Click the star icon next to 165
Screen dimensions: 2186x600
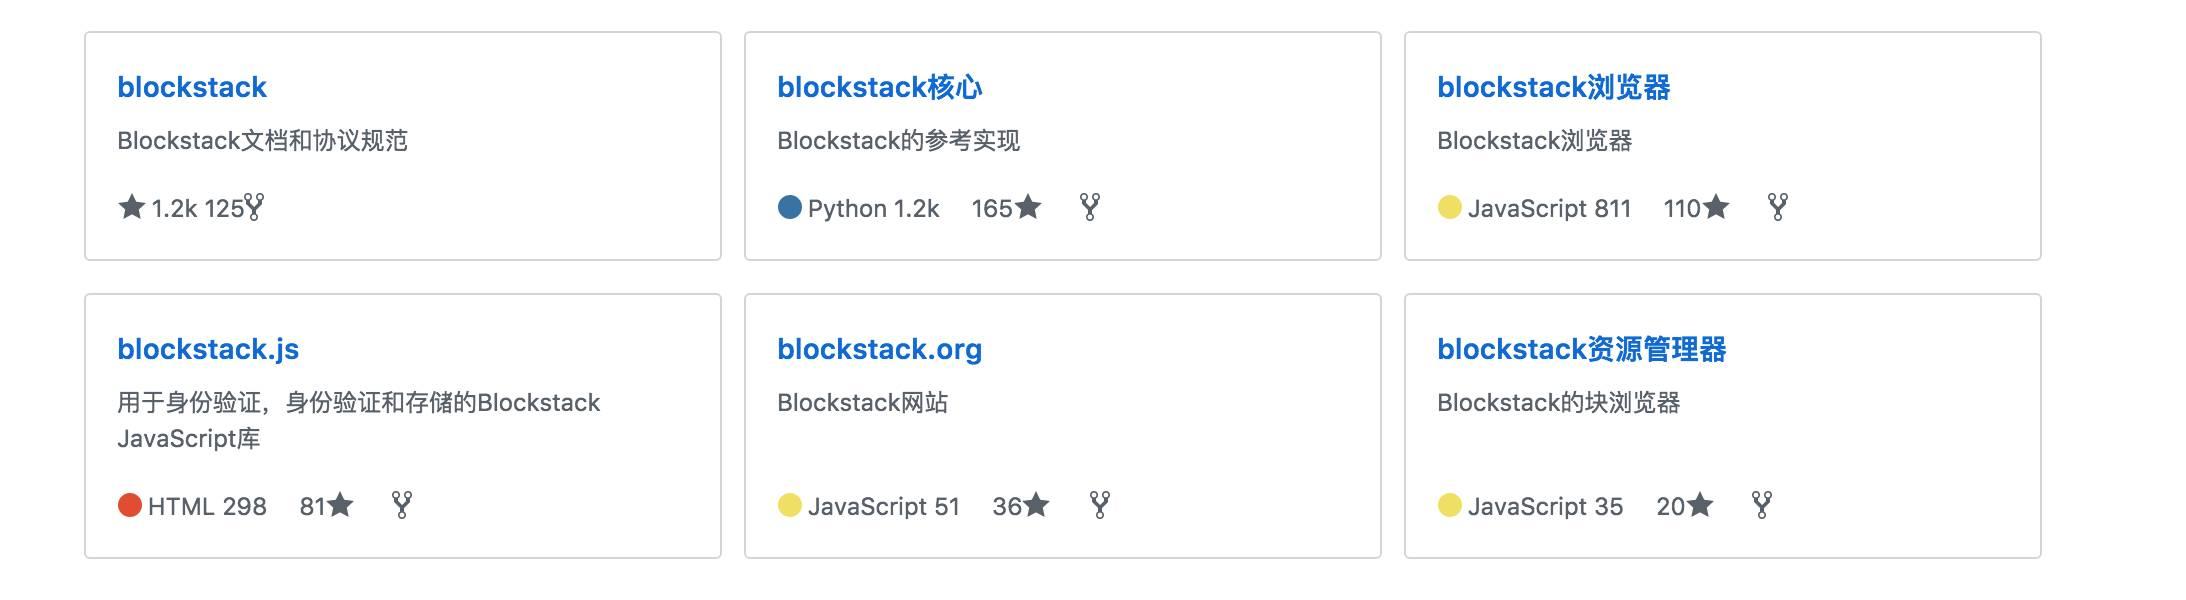pos(1029,207)
